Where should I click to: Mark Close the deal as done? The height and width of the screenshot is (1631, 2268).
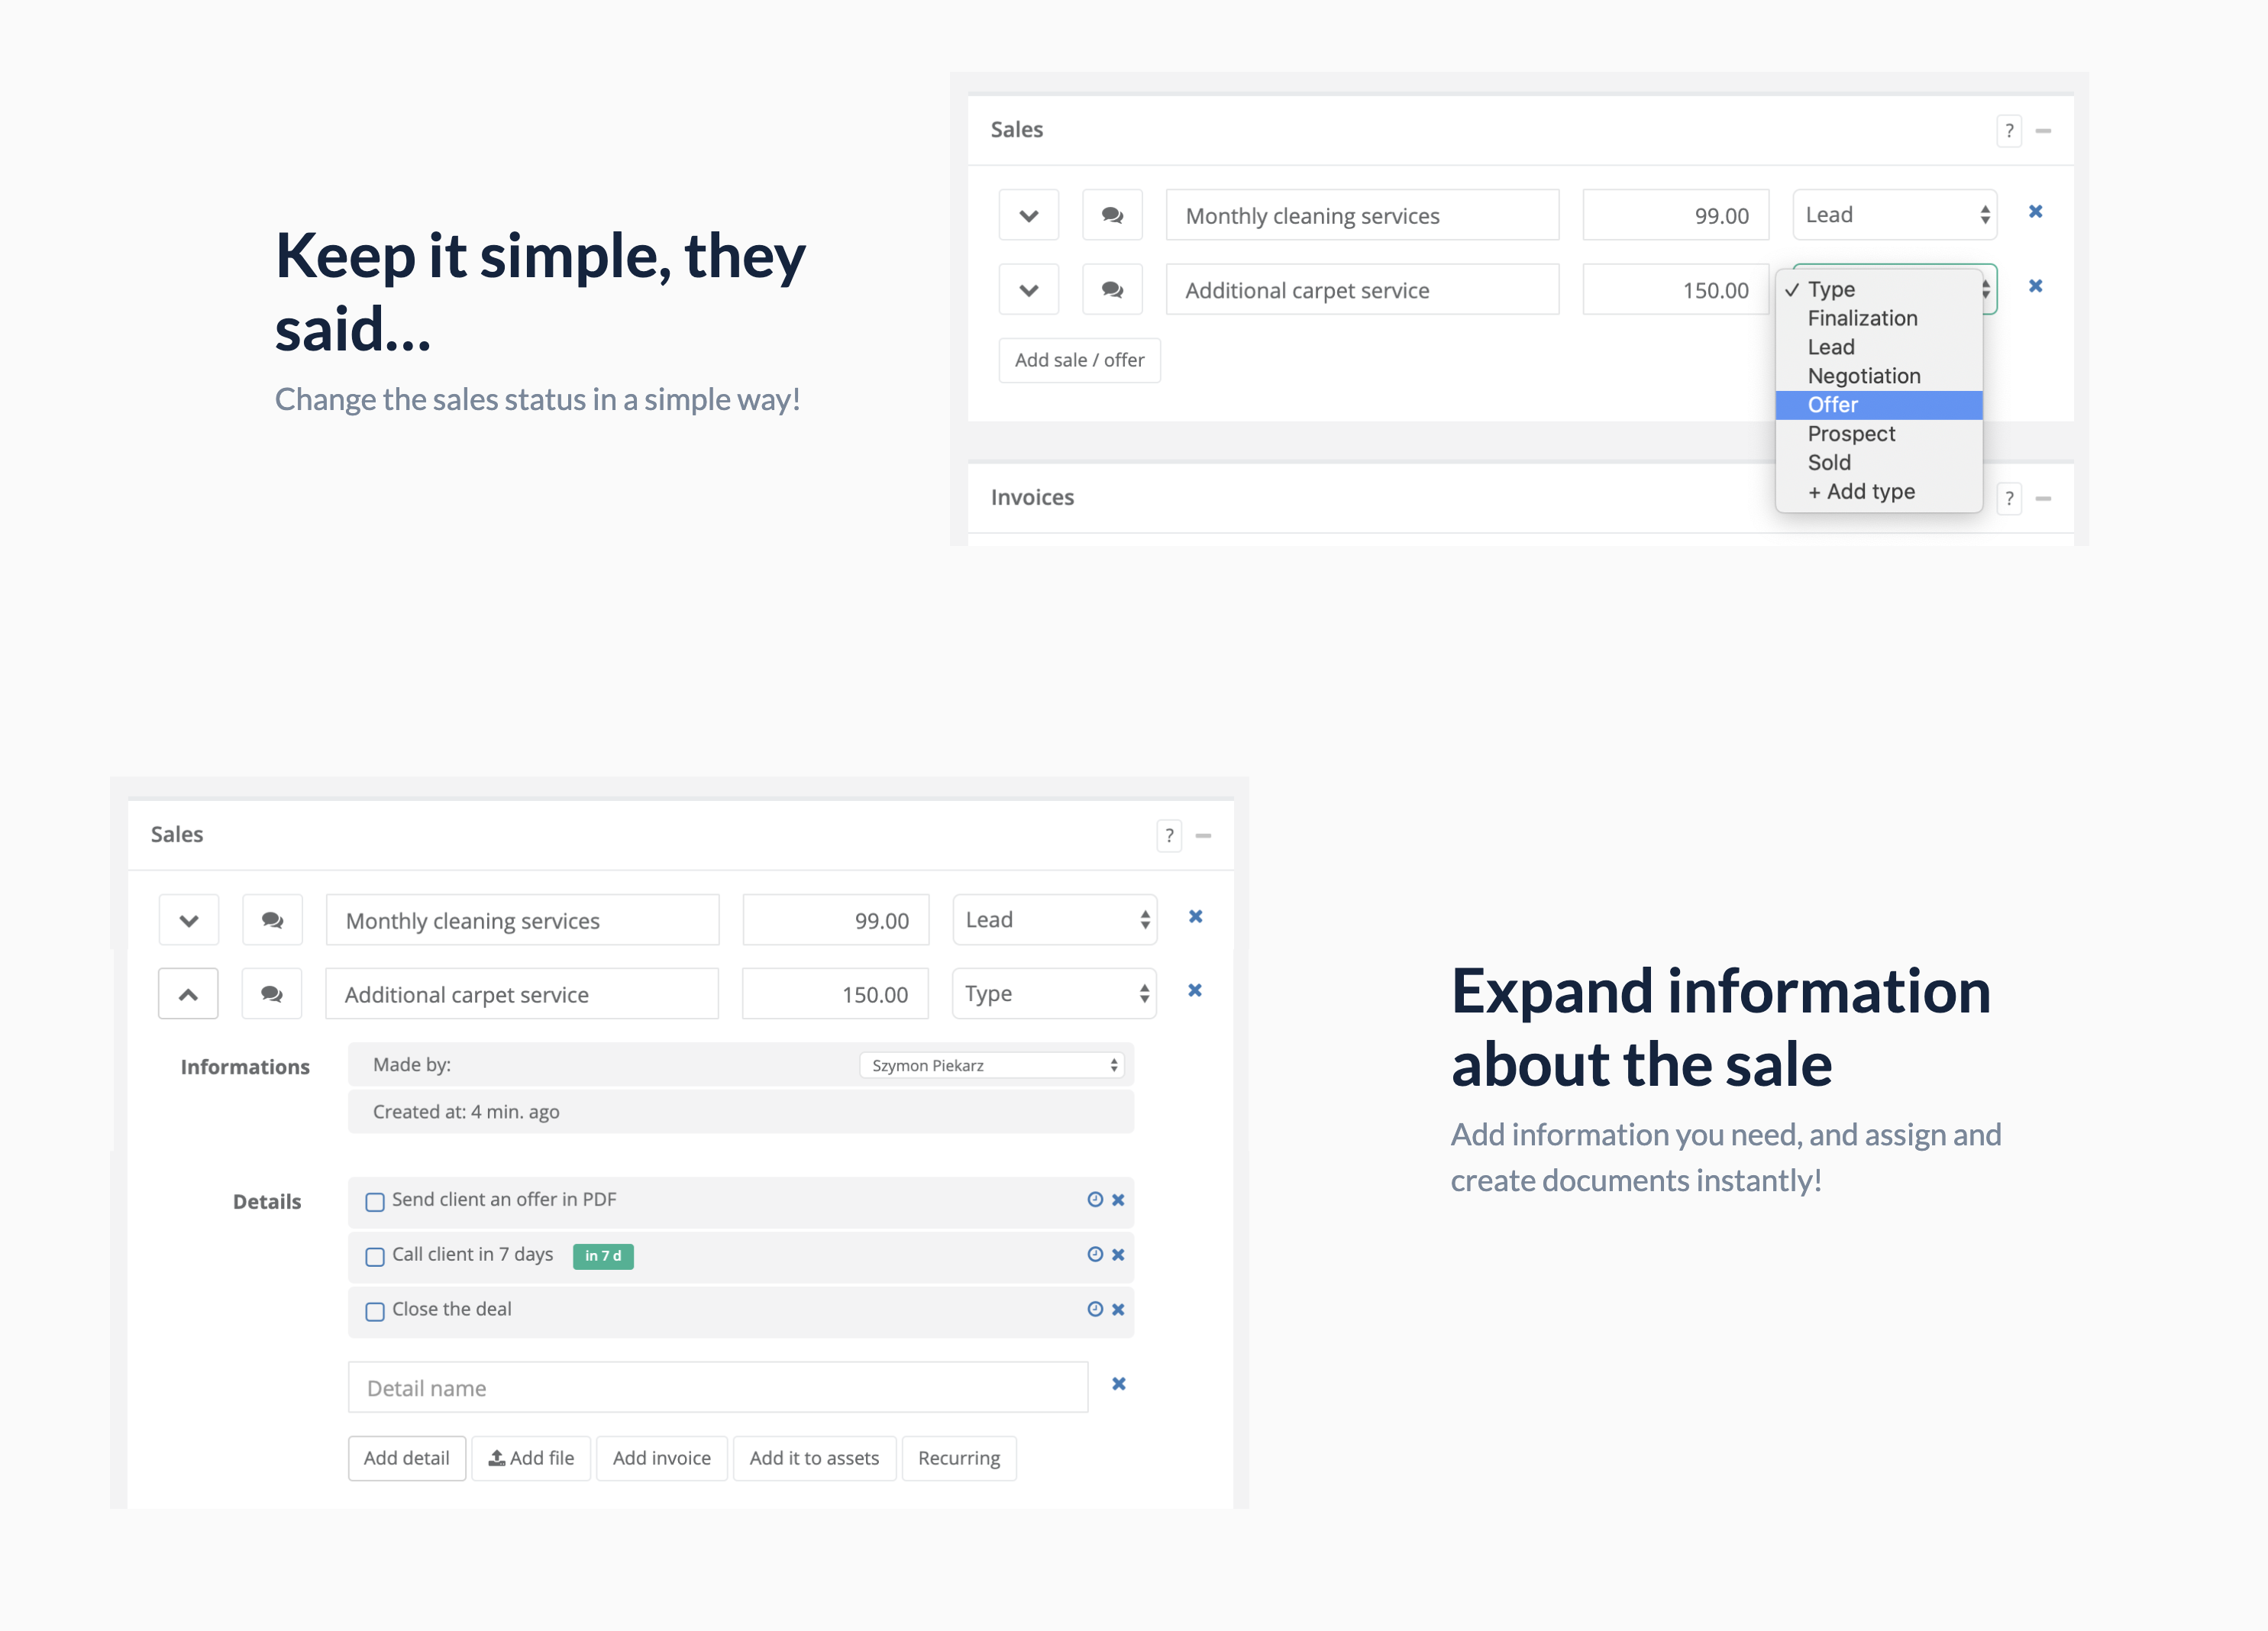click(x=375, y=1312)
